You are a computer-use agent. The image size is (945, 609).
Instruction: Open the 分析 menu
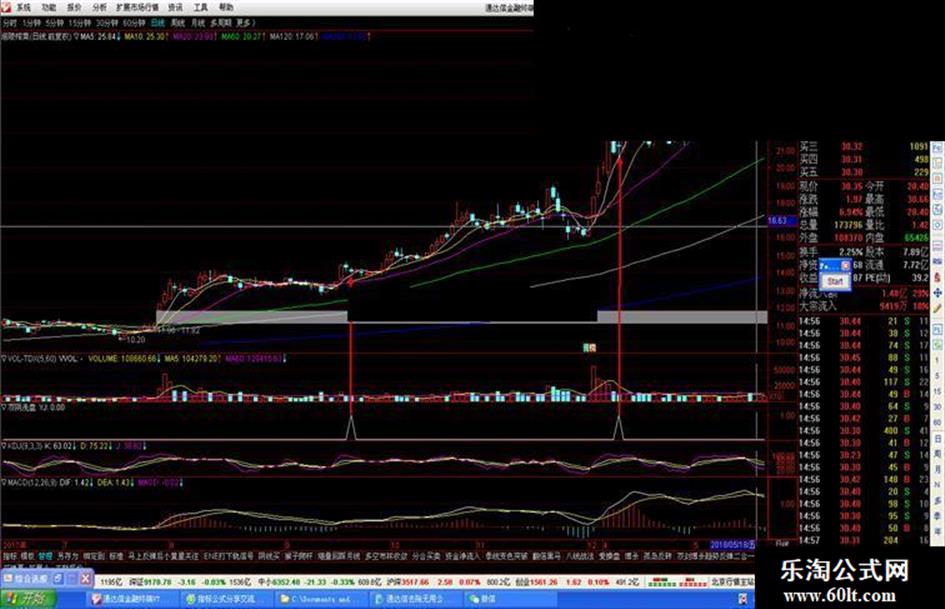click(99, 7)
